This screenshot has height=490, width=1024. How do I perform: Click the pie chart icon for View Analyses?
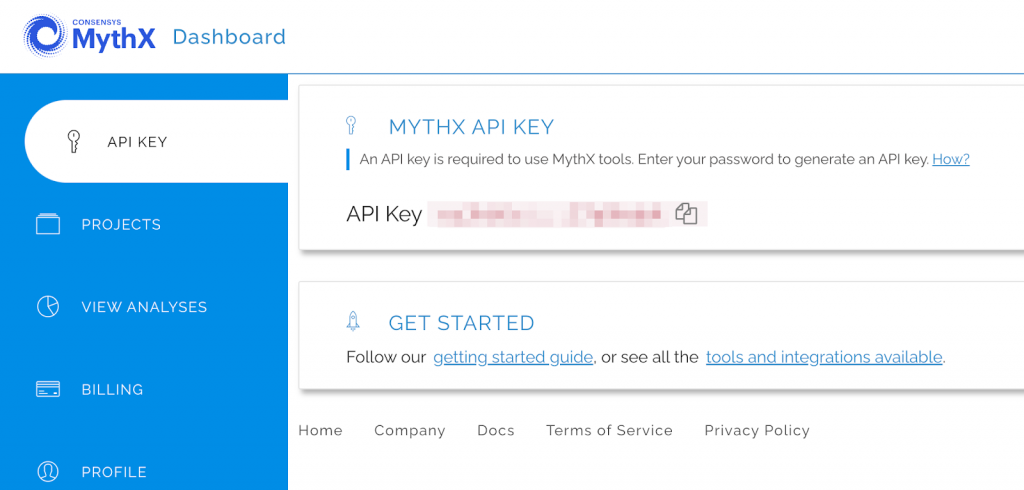point(48,306)
